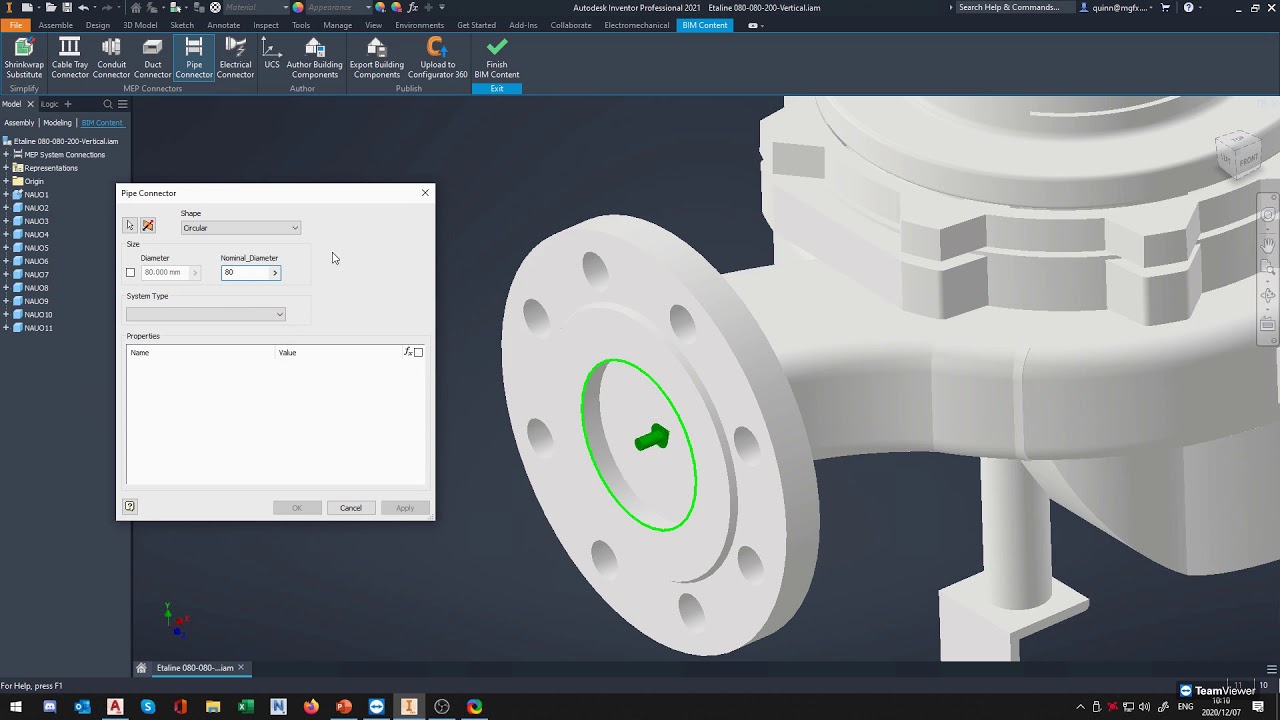Open the help button in the Pipe Connector dialog
This screenshot has height=720, width=1280.
pyautogui.click(x=130, y=506)
